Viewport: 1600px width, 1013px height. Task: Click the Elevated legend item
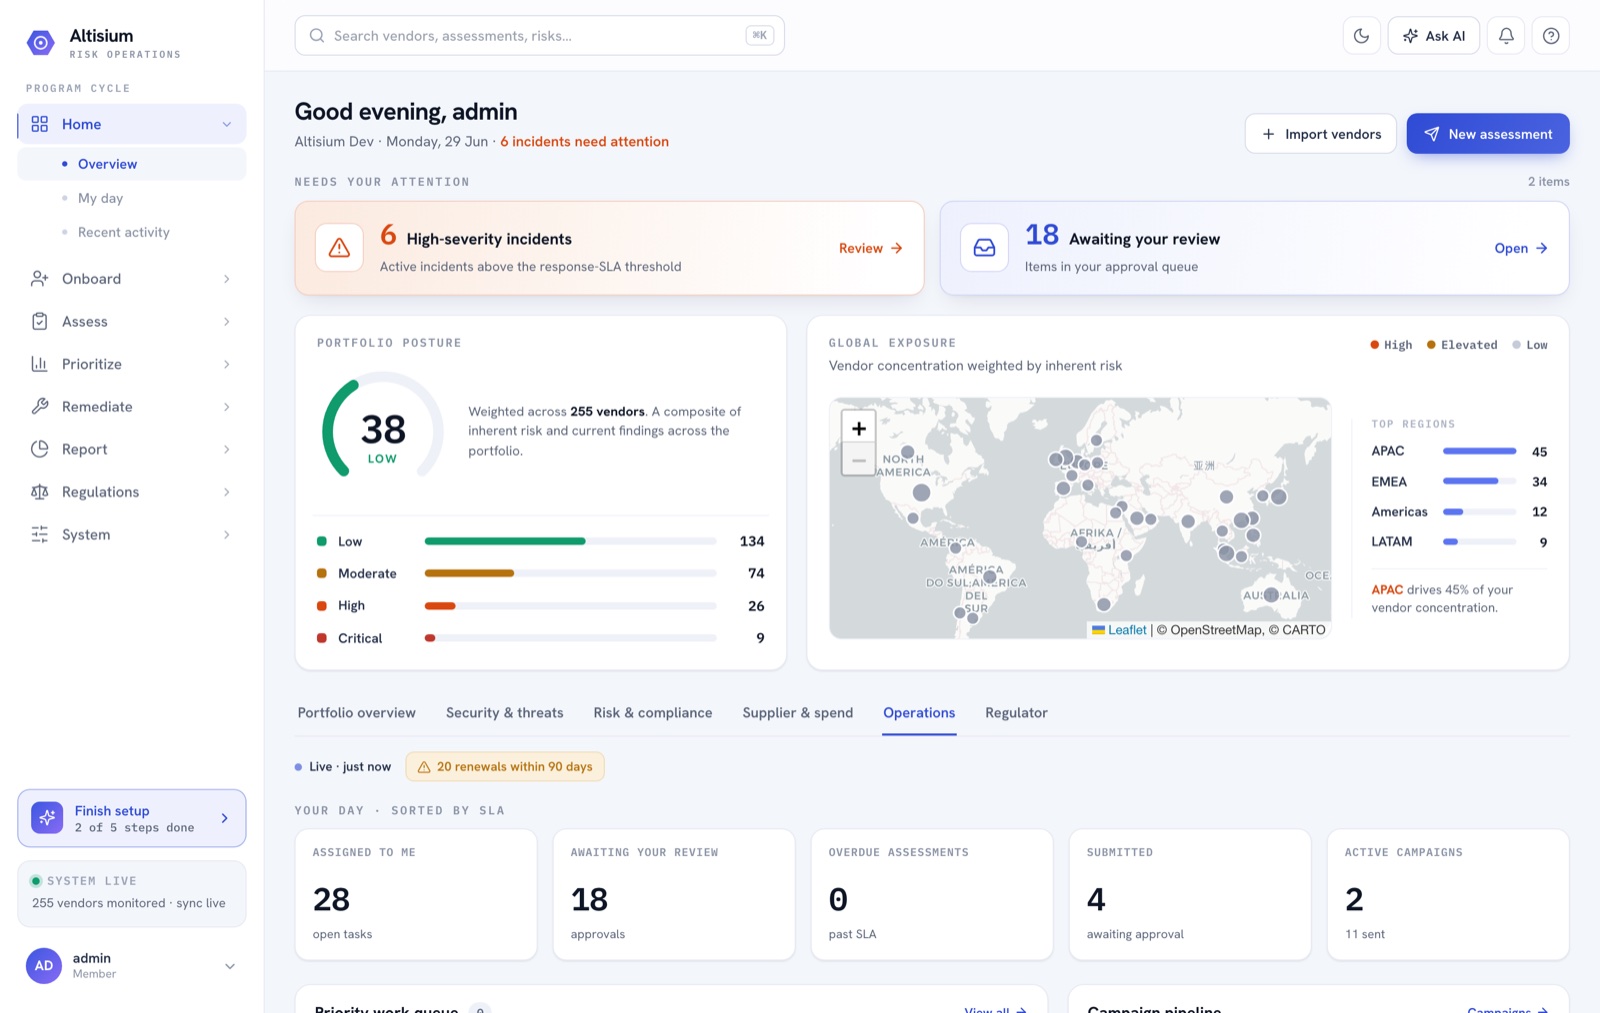1462,345
